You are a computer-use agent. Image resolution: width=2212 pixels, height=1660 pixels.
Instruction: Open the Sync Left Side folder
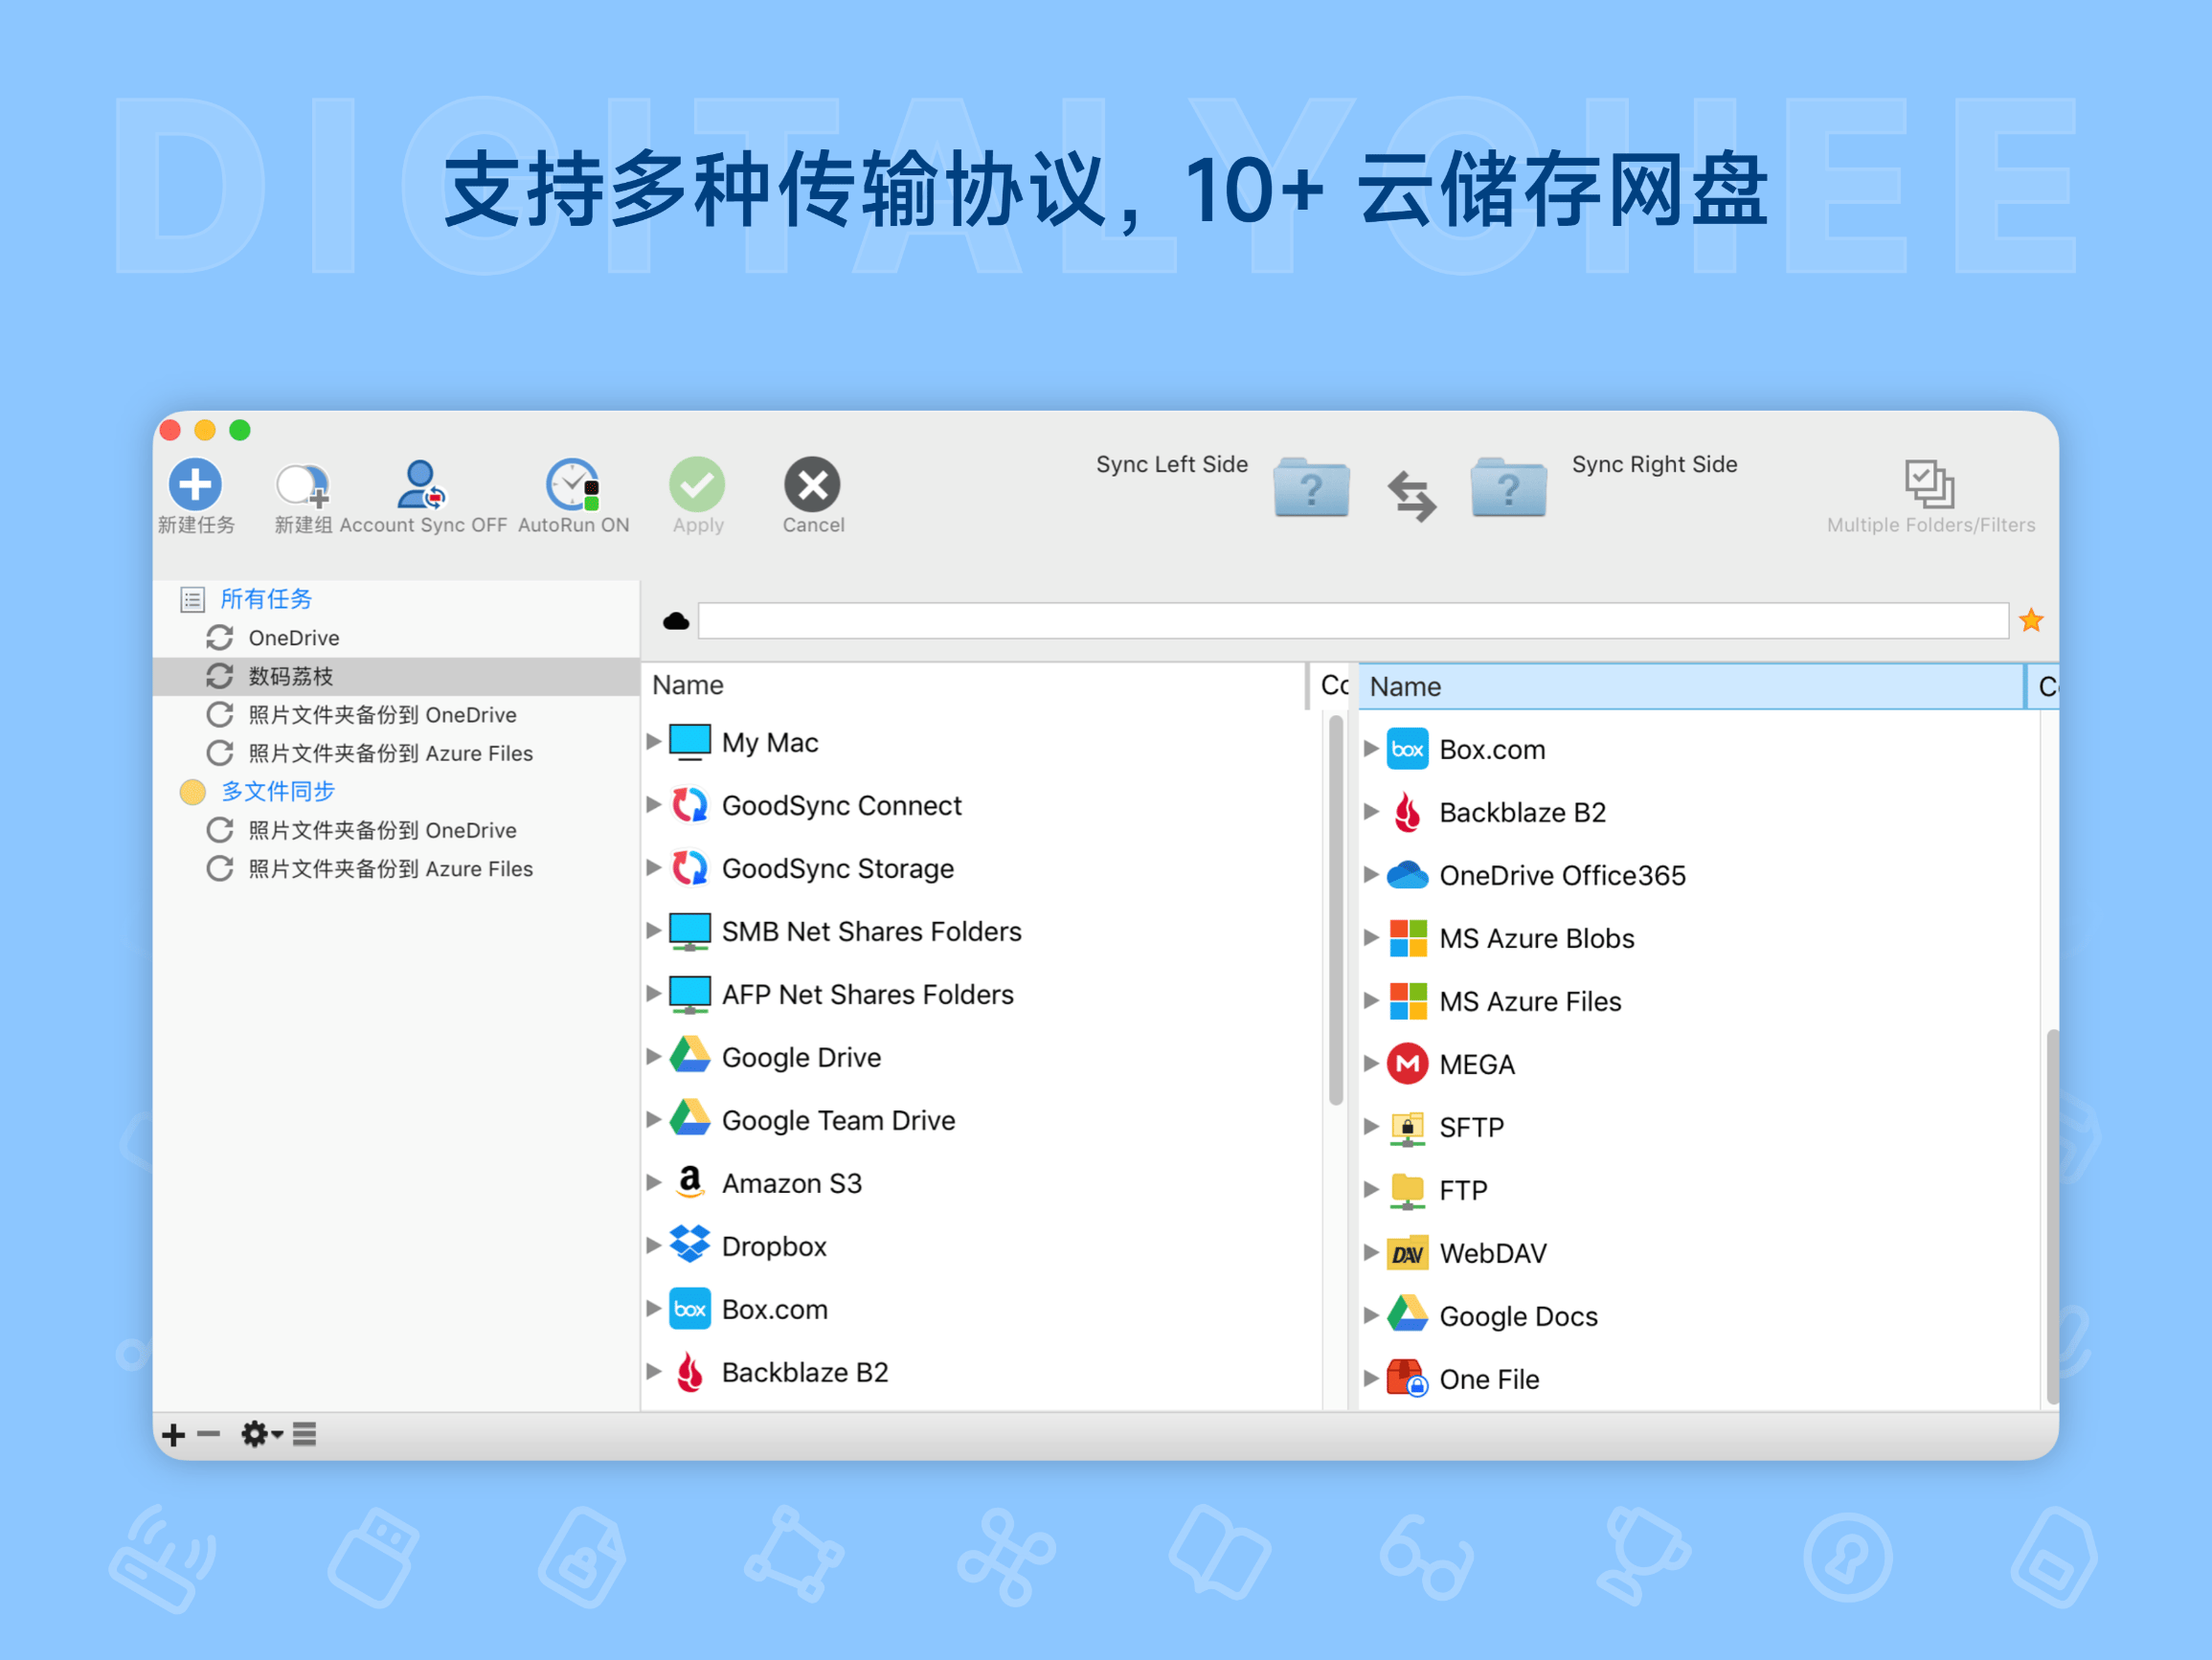point(1311,488)
